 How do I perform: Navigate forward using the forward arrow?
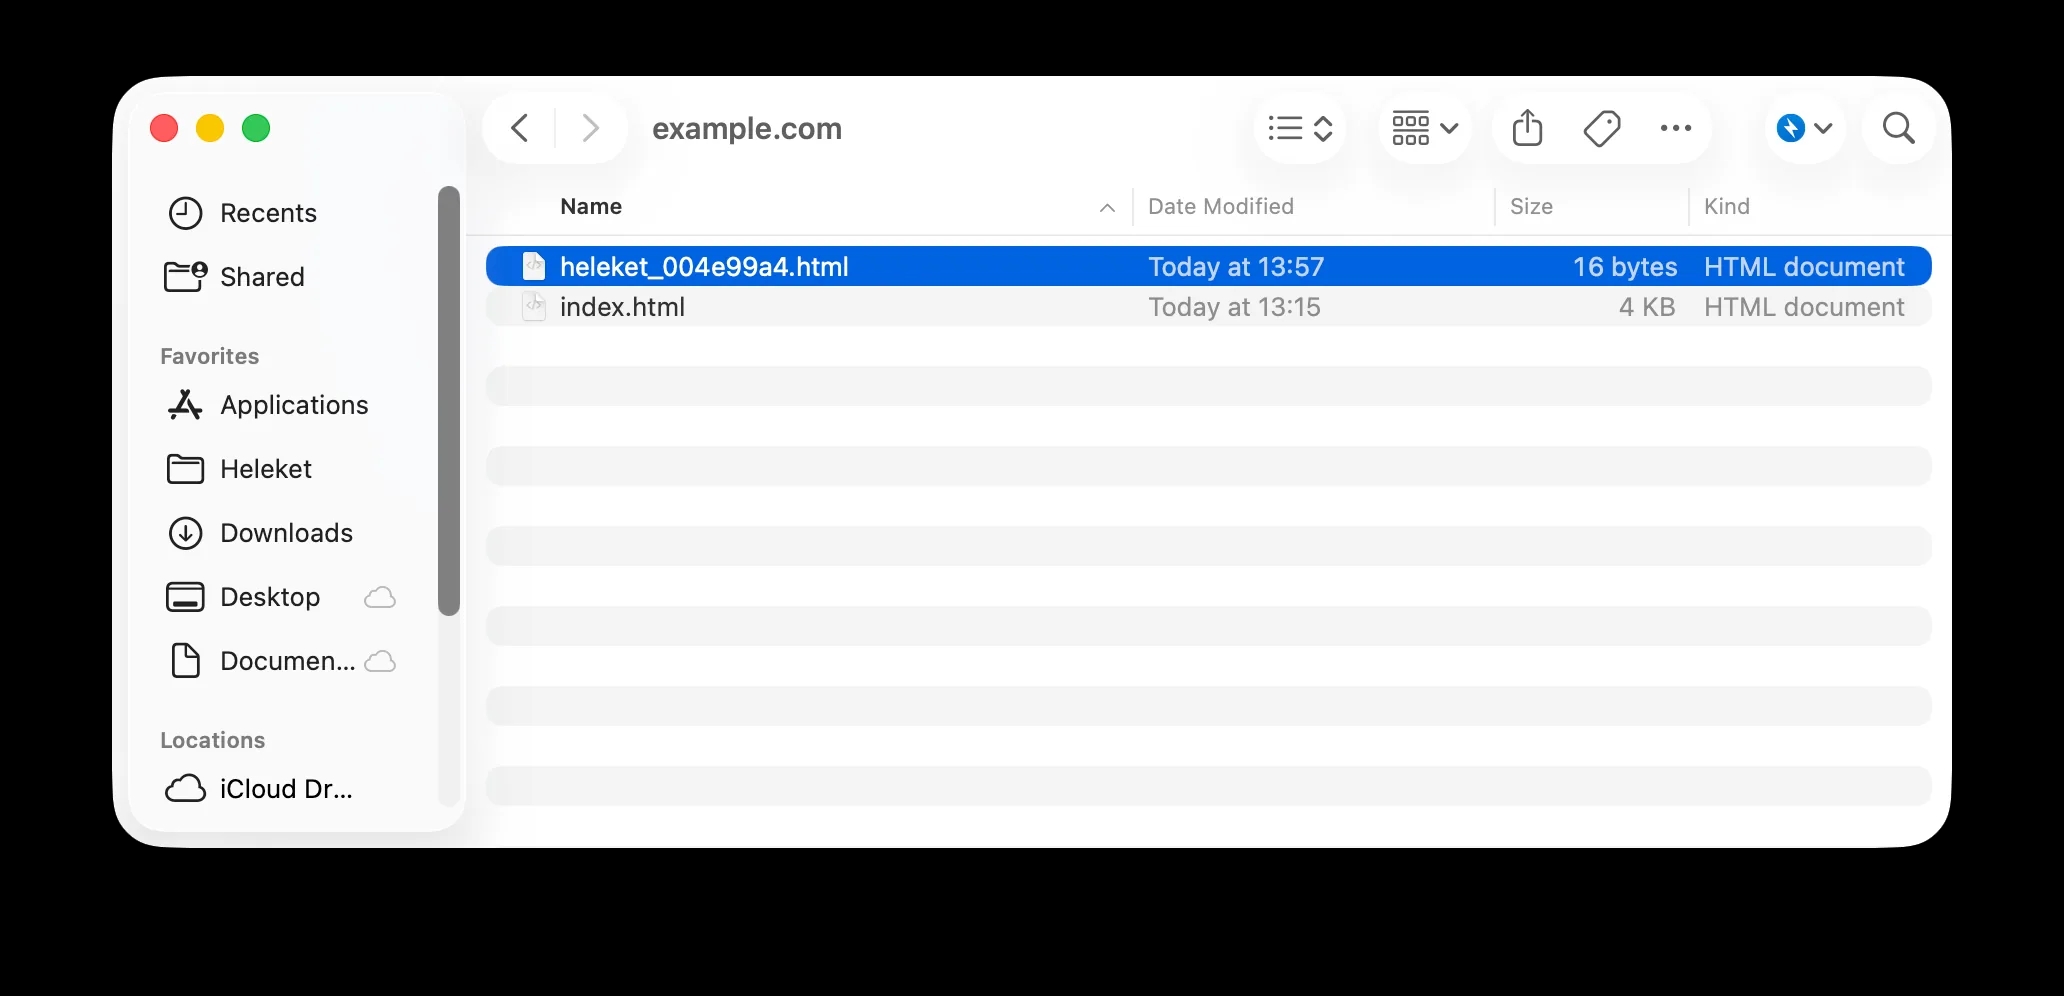pos(590,128)
